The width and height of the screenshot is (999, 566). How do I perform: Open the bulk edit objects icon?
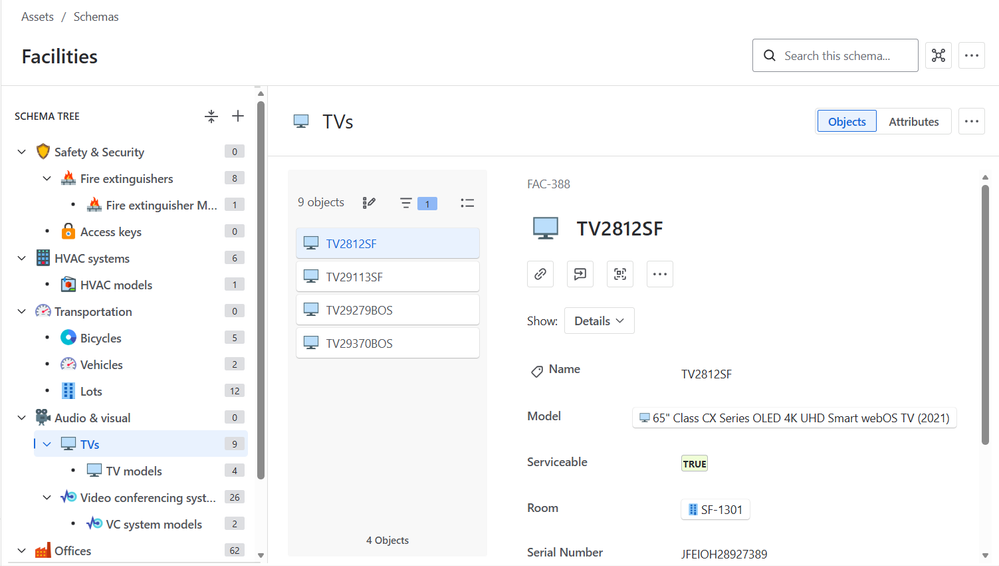tap(369, 203)
